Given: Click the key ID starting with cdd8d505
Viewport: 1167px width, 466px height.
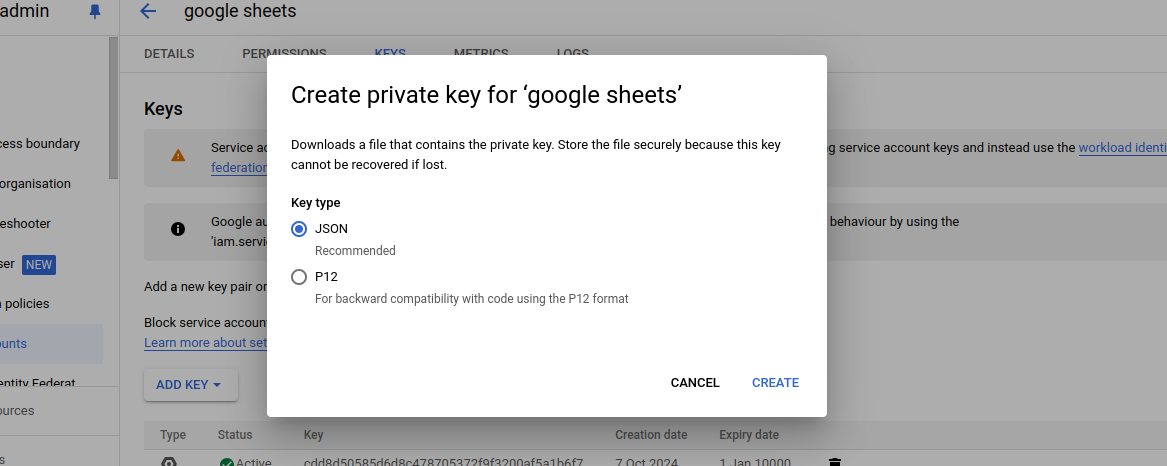Looking at the screenshot, I should pyautogui.click(x=443, y=462).
